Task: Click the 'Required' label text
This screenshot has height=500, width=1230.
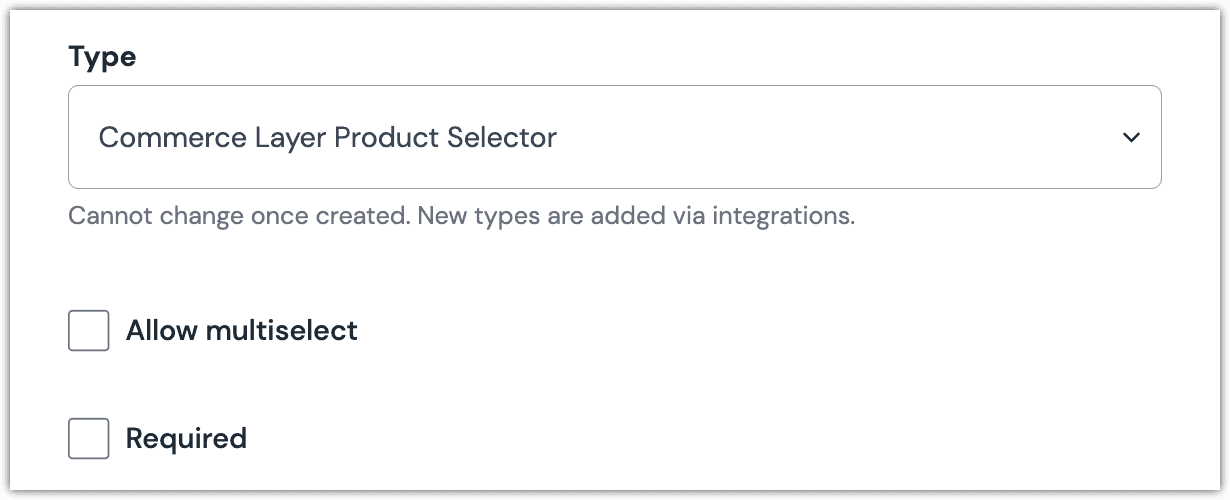Action: point(186,439)
